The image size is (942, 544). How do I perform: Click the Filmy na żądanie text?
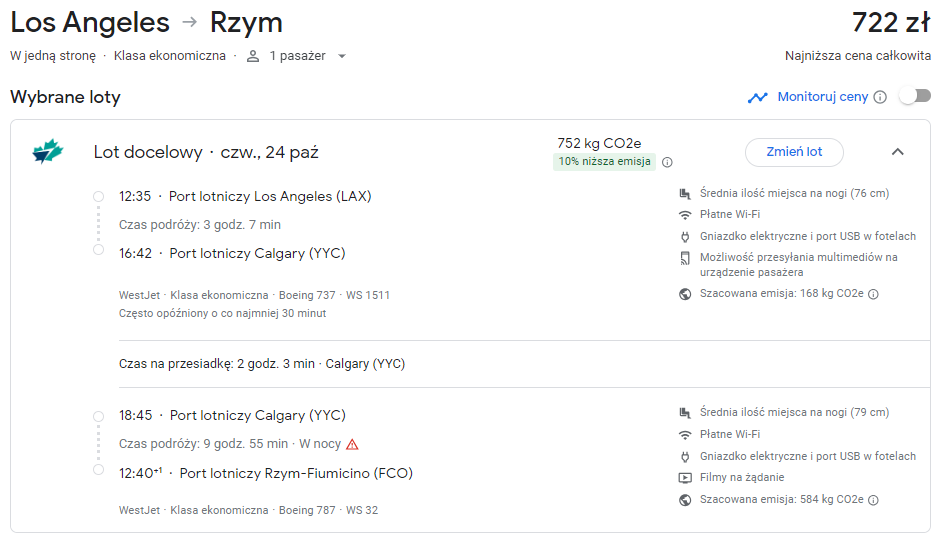742,478
